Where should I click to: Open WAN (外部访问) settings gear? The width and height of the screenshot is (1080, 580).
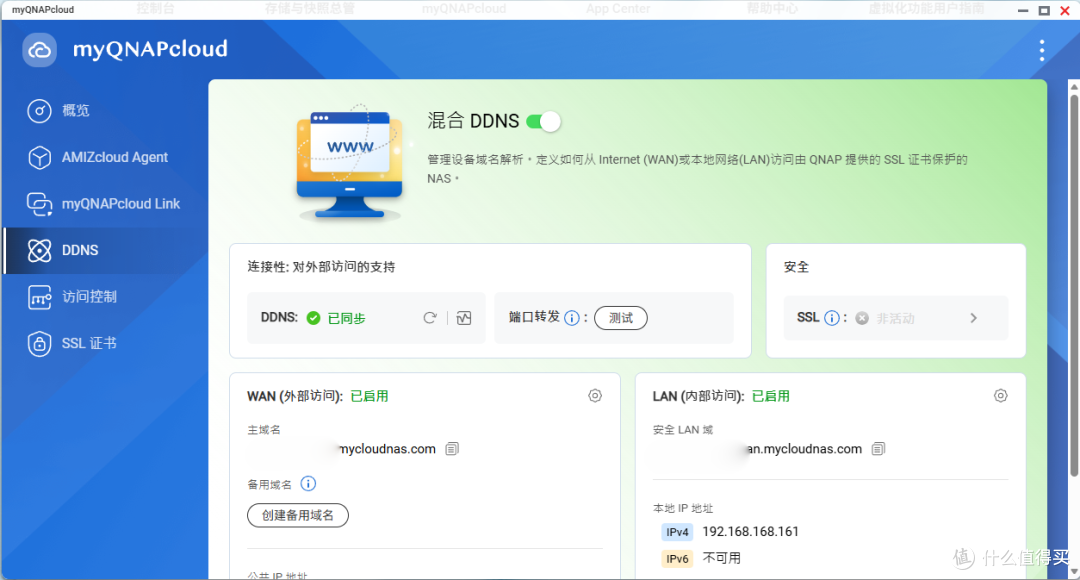click(x=595, y=395)
